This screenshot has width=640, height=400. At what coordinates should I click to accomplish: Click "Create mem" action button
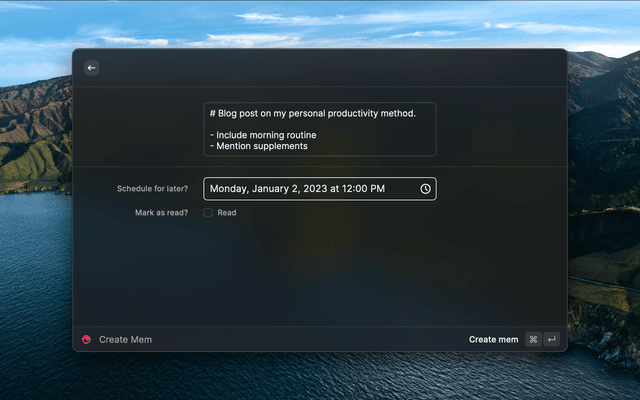(x=494, y=340)
